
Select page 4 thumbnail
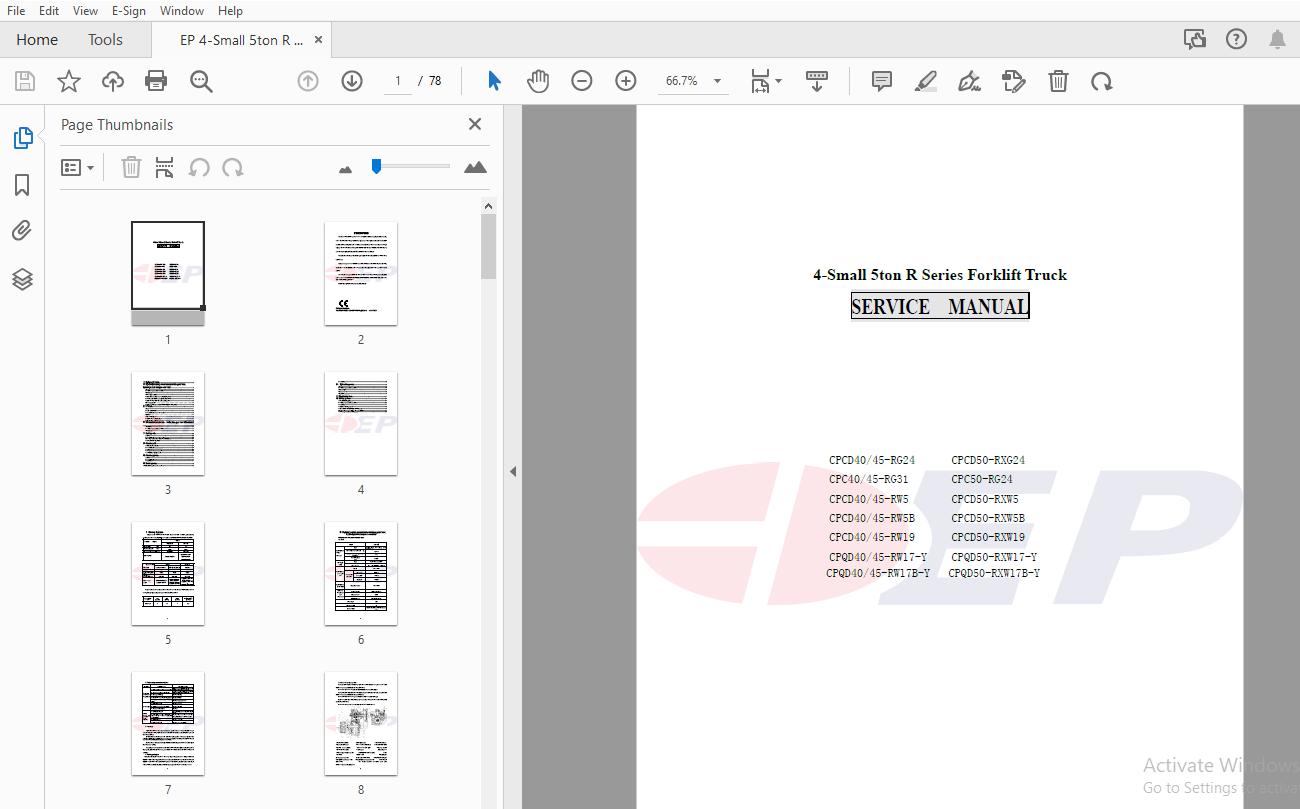coord(361,423)
